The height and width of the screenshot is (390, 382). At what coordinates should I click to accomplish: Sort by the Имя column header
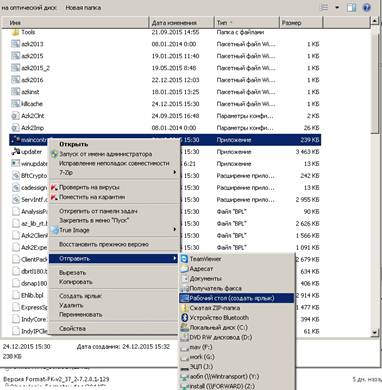[75, 23]
